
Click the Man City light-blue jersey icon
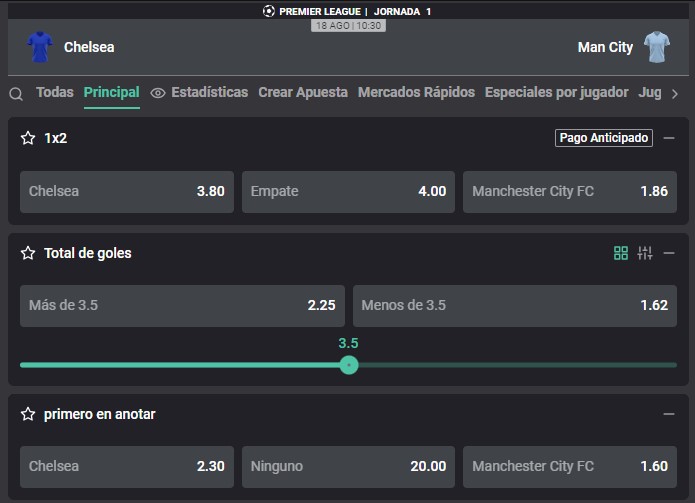tap(657, 47)
